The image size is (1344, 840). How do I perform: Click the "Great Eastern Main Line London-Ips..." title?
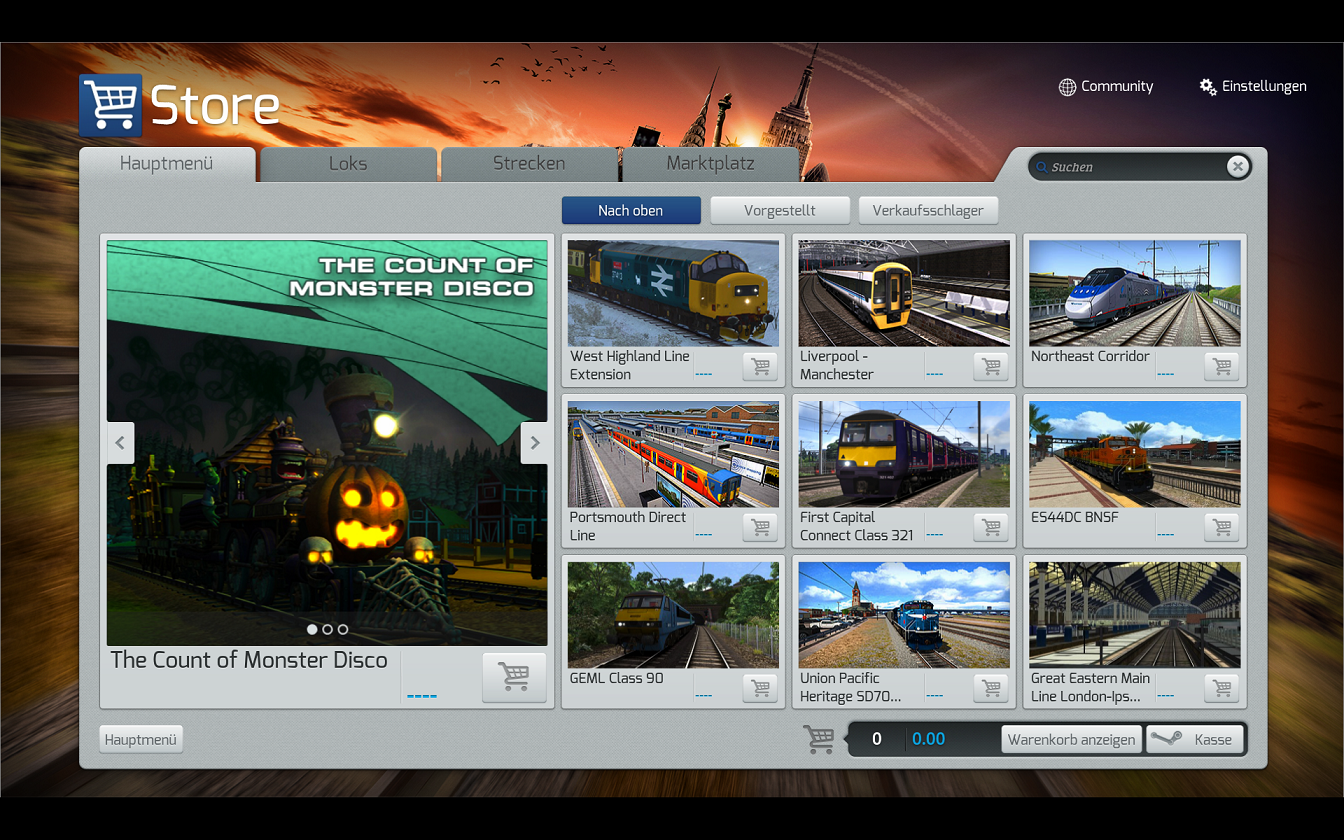pos(1091,687)
